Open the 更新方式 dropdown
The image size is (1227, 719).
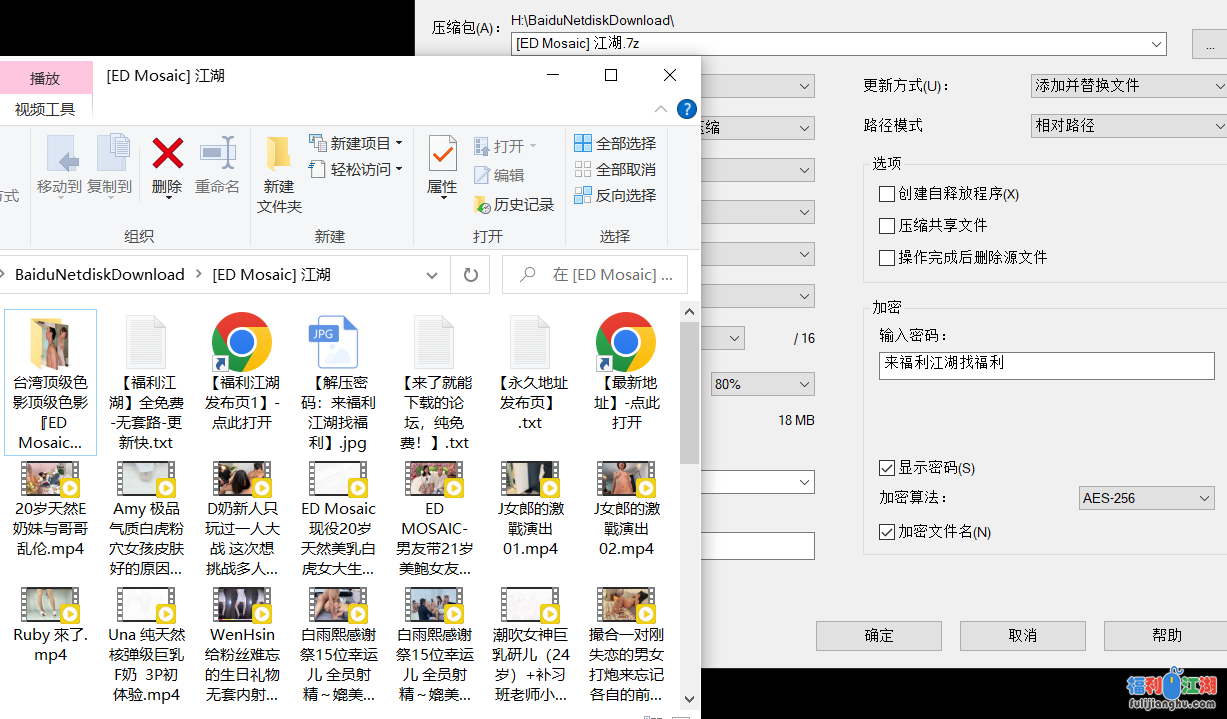(x=1128, y=86)
